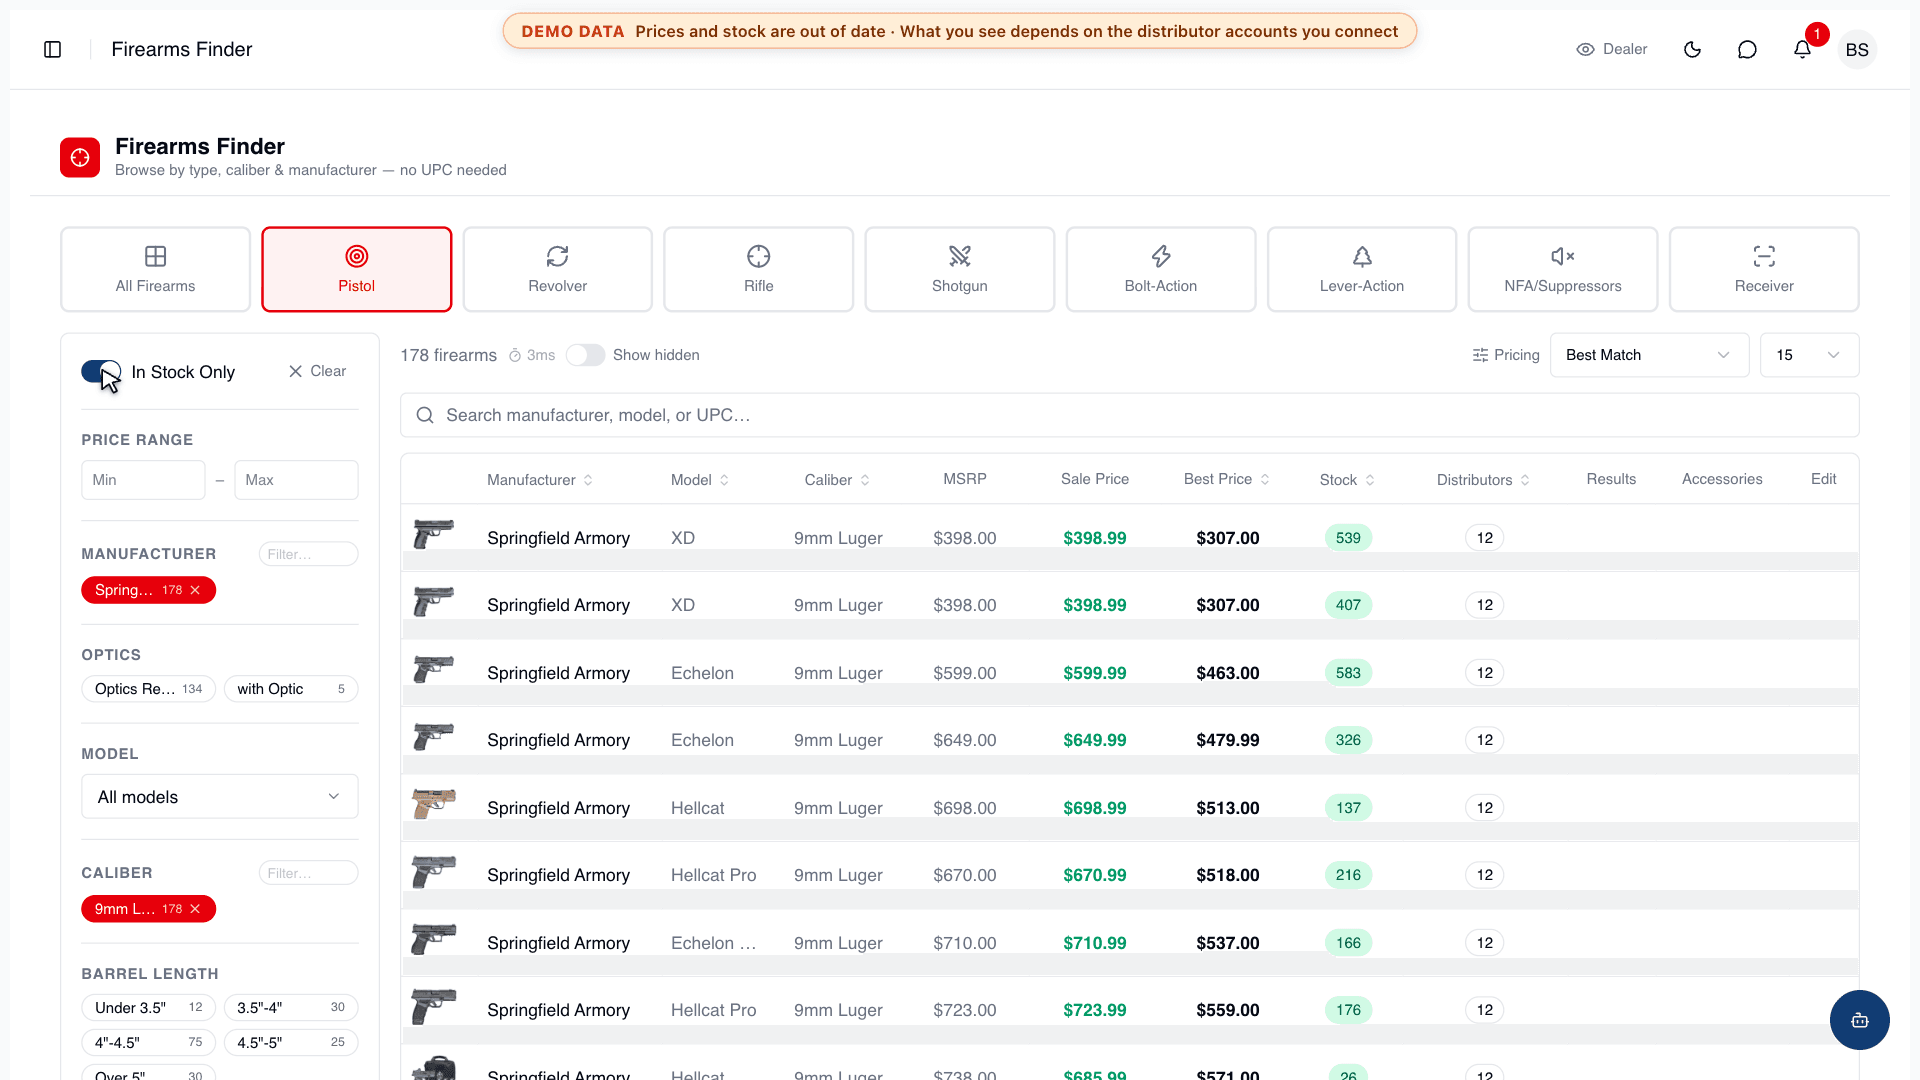Click the Manufacturer Filter text box
1920x1080 pixels.
(308, 554)
